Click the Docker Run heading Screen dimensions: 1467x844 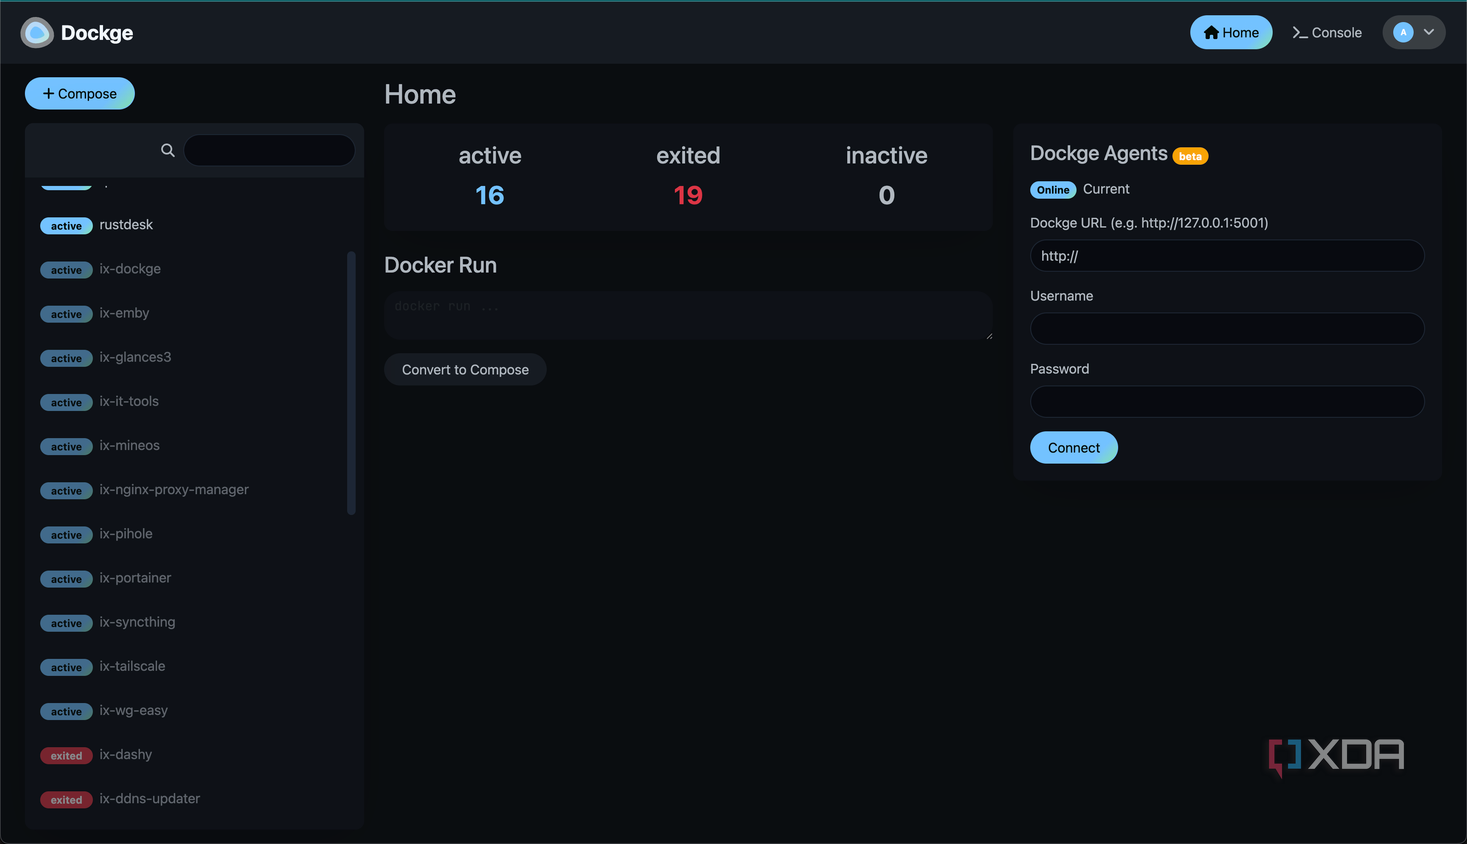(440, 265)
